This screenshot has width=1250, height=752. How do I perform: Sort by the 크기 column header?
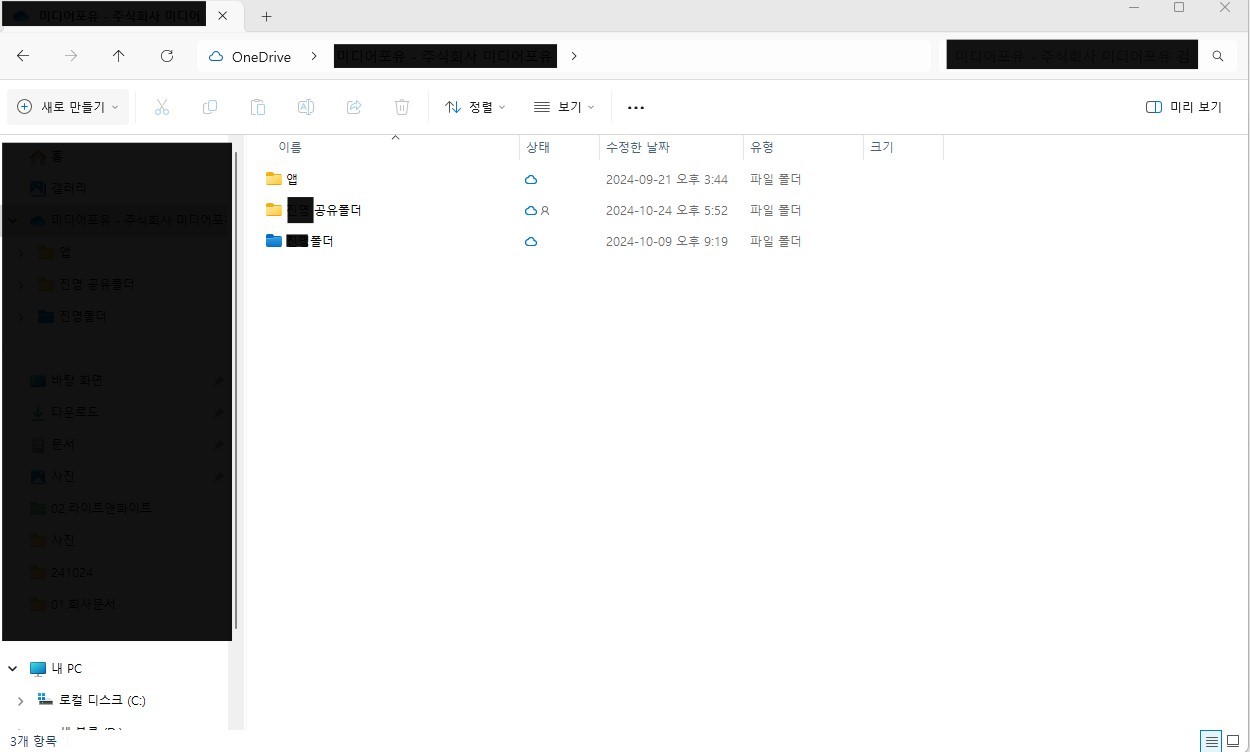tap(882, 147)
